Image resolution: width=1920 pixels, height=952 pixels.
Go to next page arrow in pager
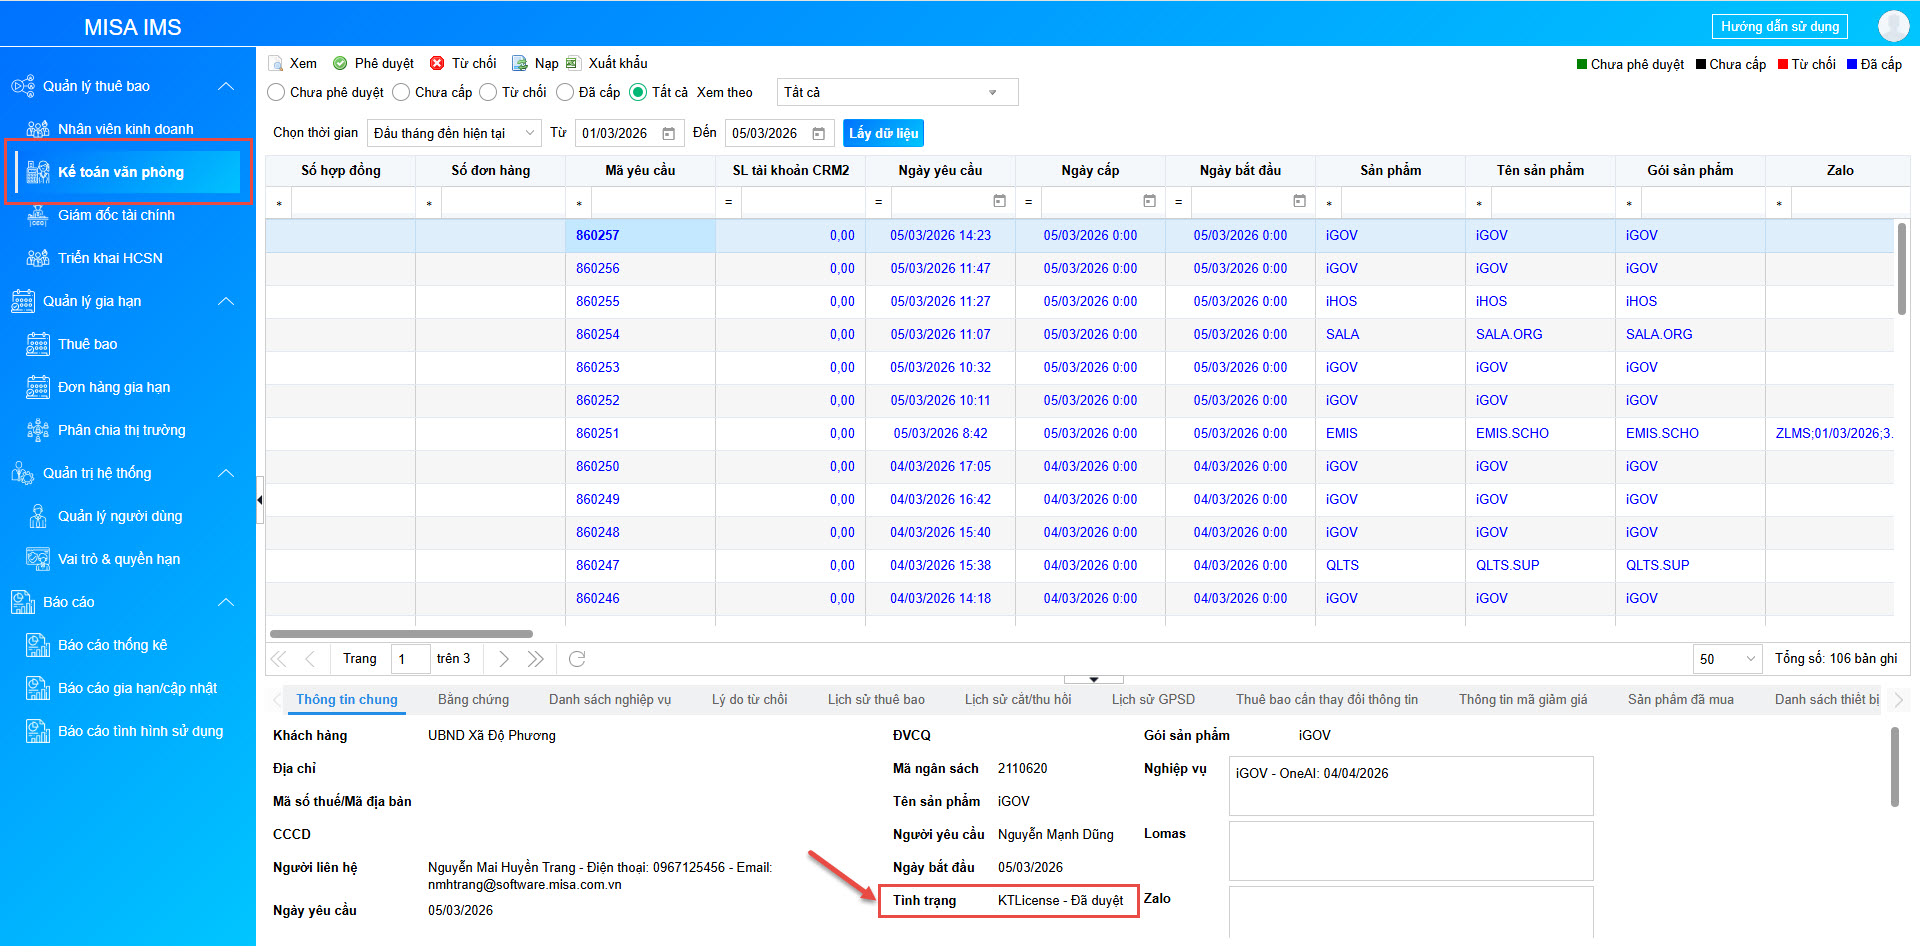(x=504, y=659)
